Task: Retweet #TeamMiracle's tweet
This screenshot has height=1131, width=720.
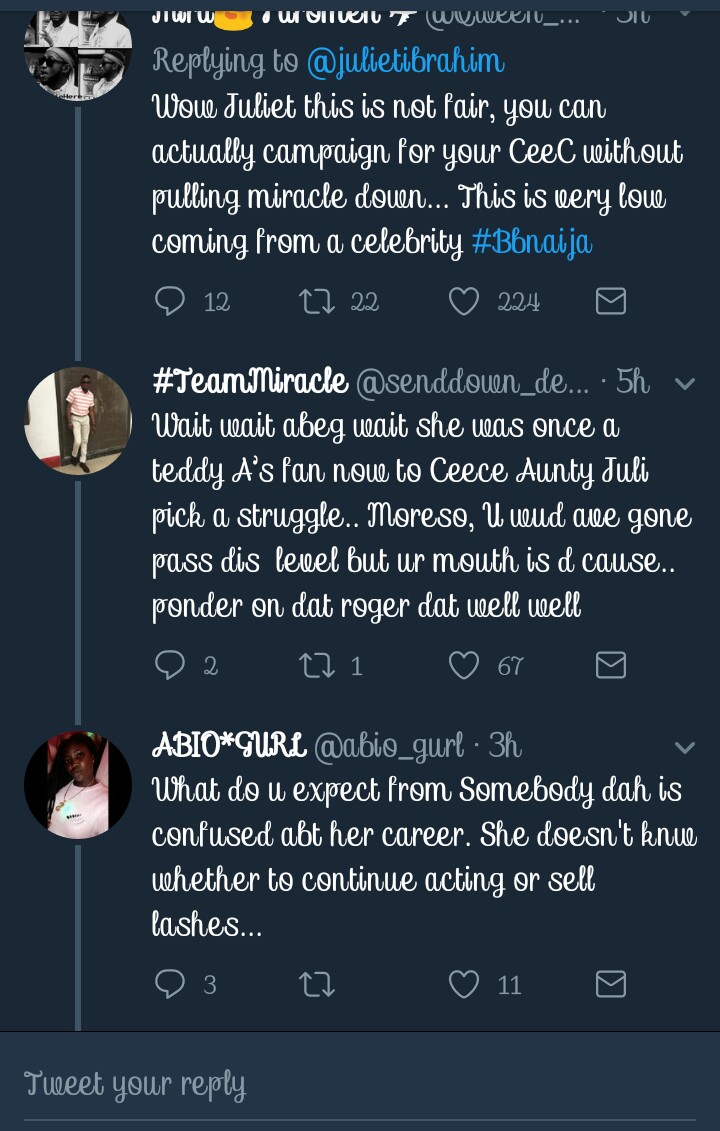Action: 316,665
